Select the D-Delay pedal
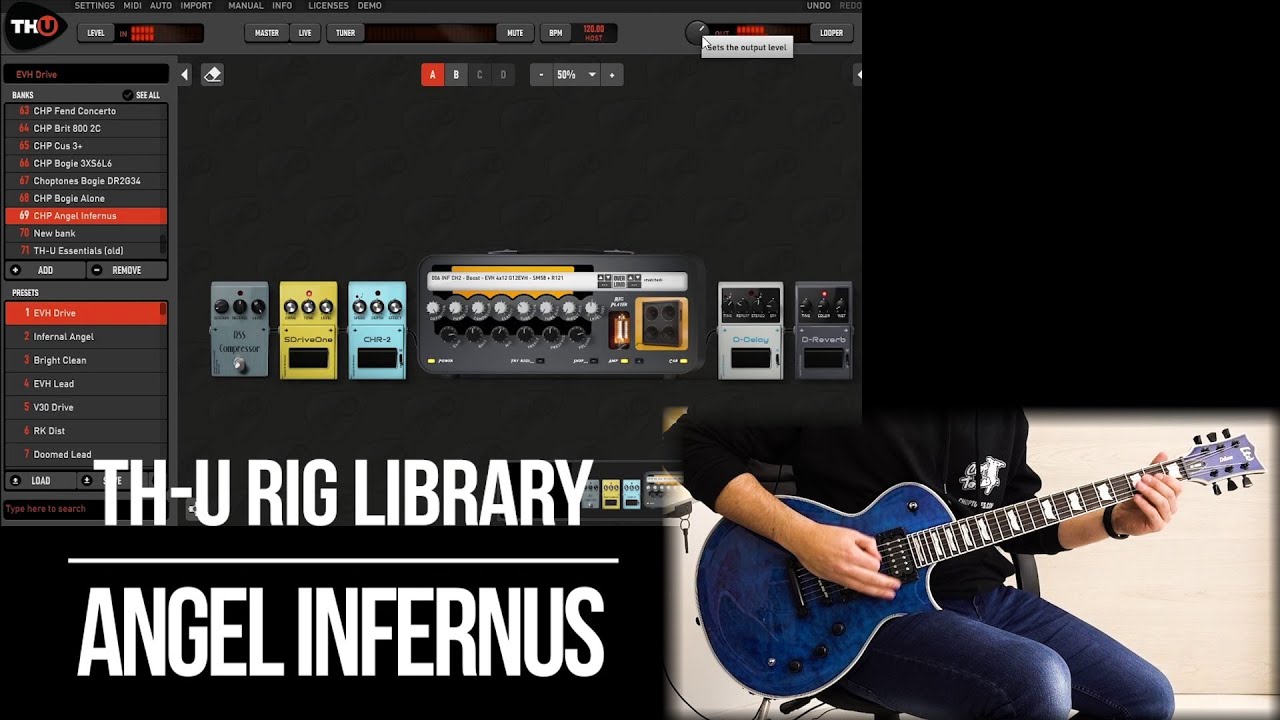The height and width of the screenshot is (720, 1280). tap(750, 330)
